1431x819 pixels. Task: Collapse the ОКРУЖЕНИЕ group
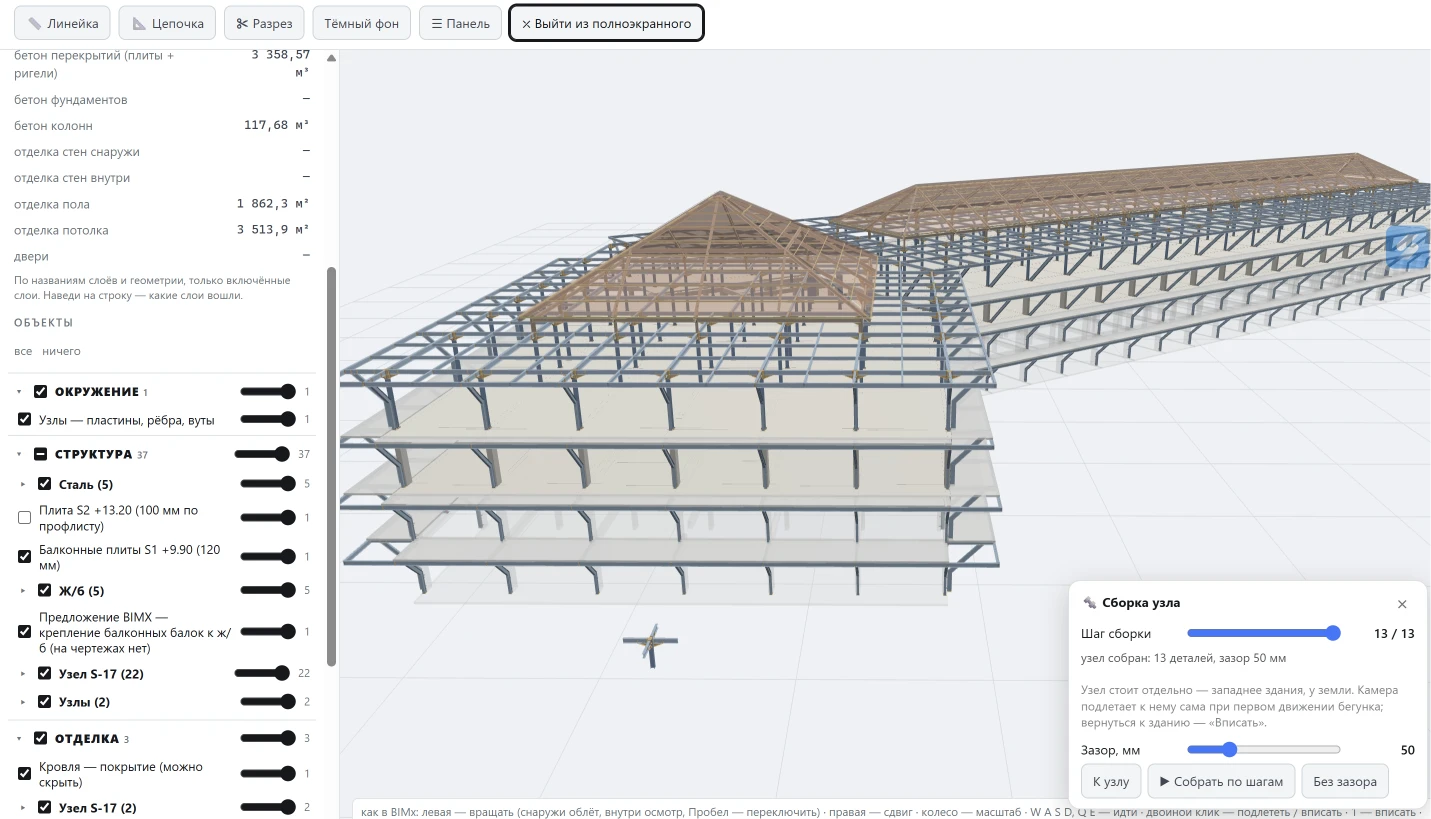click(x=19, y=392)
